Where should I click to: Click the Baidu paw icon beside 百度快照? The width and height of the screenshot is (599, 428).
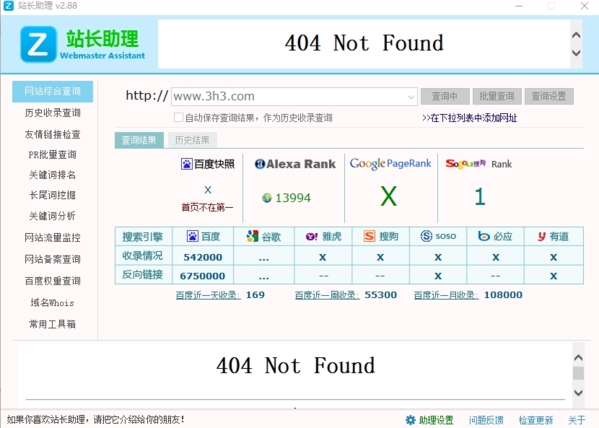point(186,164)
